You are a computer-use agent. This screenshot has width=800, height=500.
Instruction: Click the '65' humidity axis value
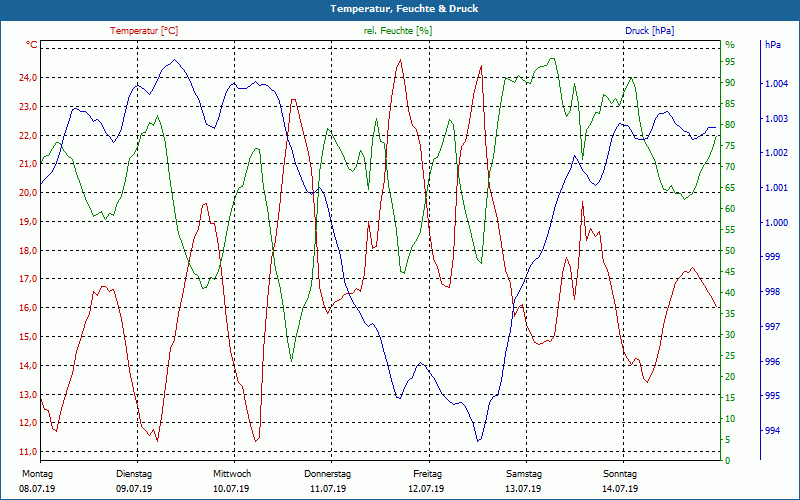click(x=730, y=188)
